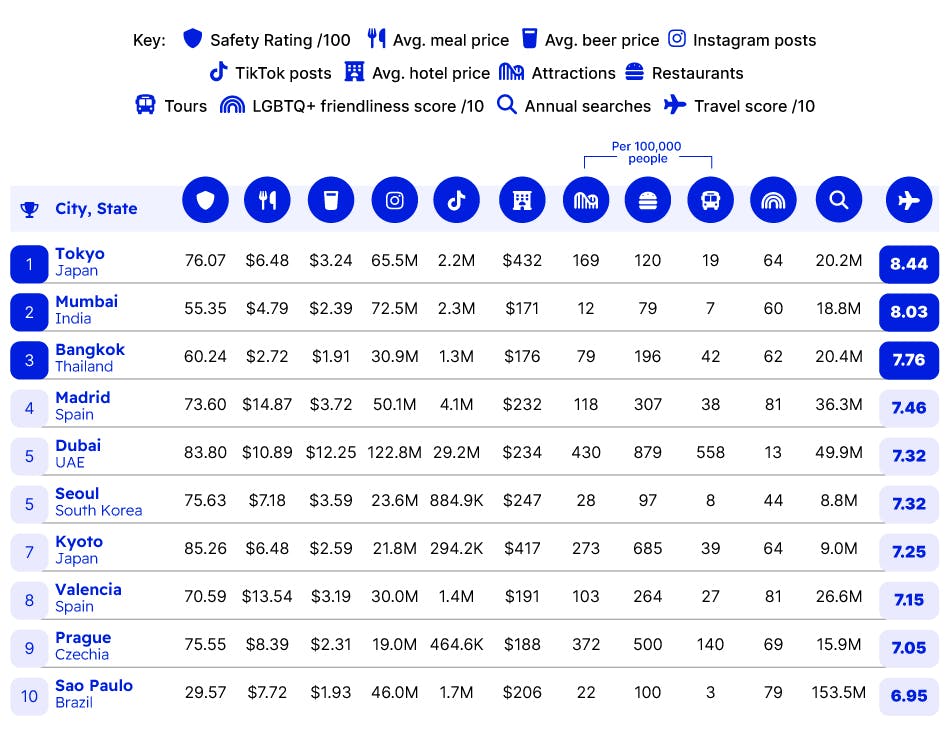Screen dimensions: 948x733
Task: Click the Restaurants burger column header icon
Action: tap(648, 201)
